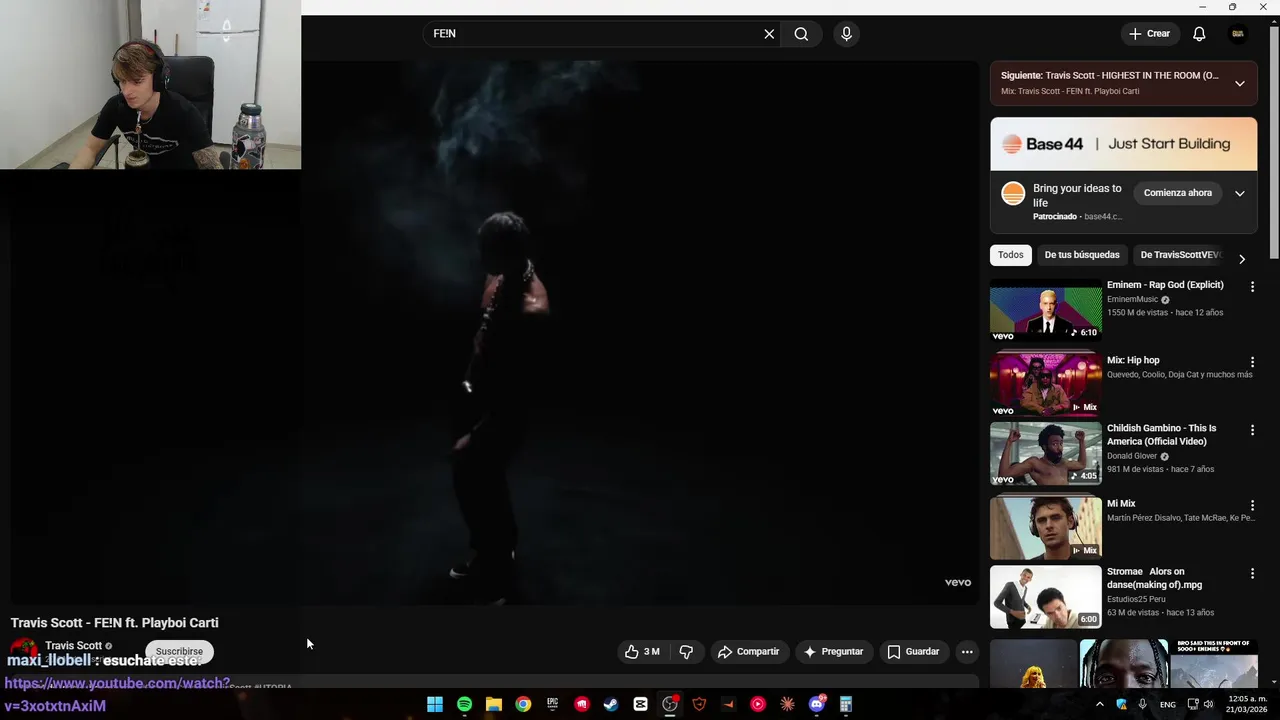The image size is (1280, 720).
Task: Open options for Stromae Alors on danse
Action: click(1252, 574)
